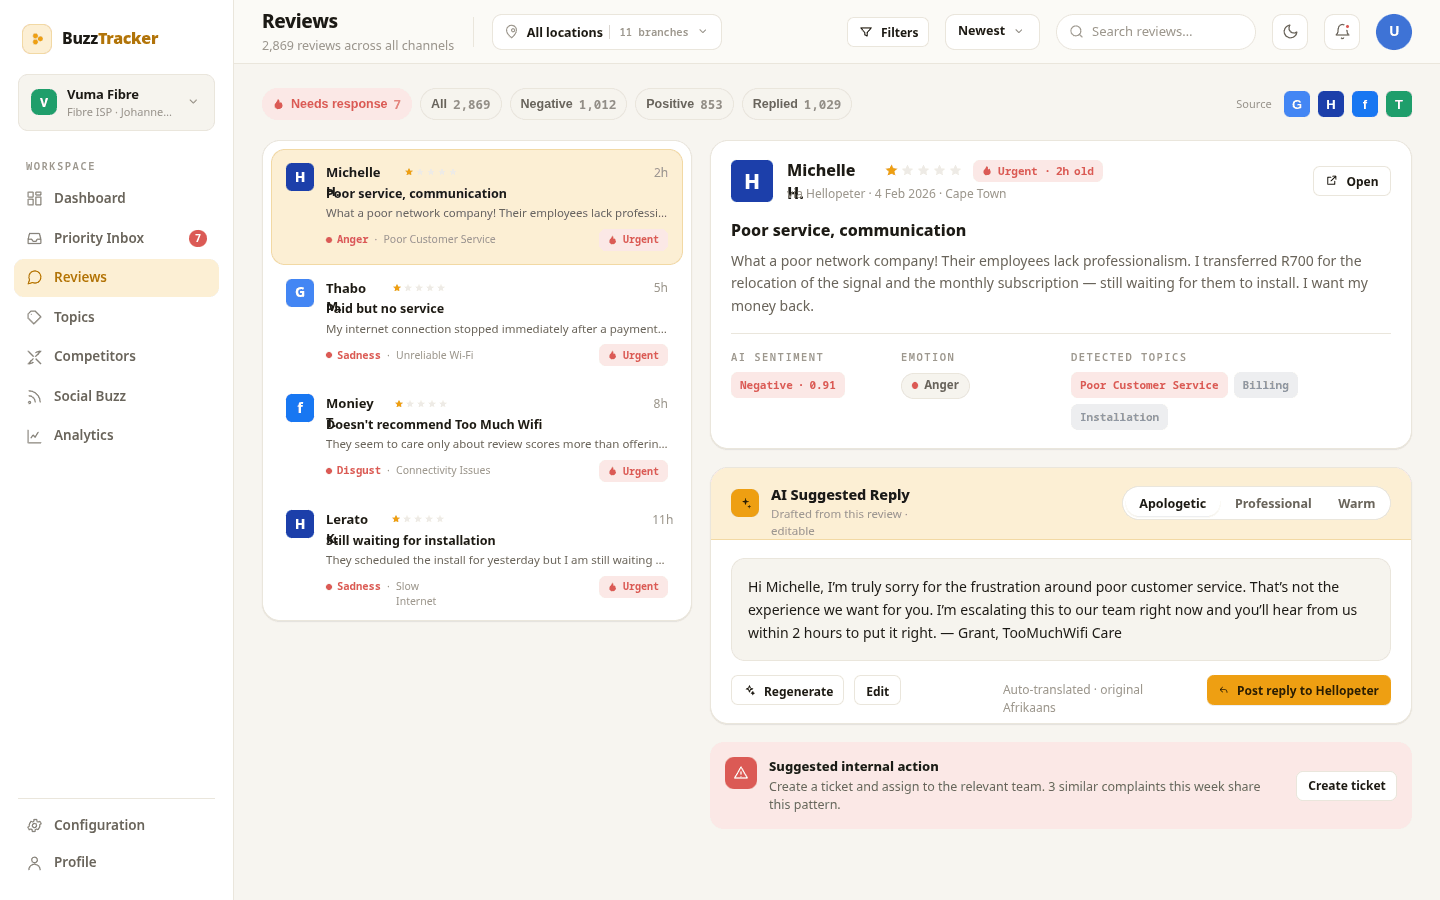1440x900 pixels.
Task: Open the Analytics page
Action: tap(116, 435)
